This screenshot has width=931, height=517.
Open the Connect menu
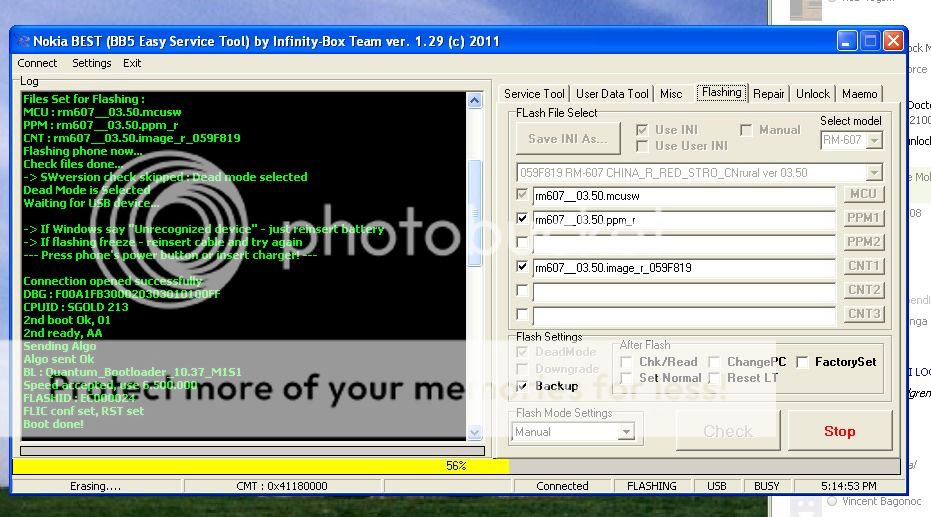[x=38, y=63]
